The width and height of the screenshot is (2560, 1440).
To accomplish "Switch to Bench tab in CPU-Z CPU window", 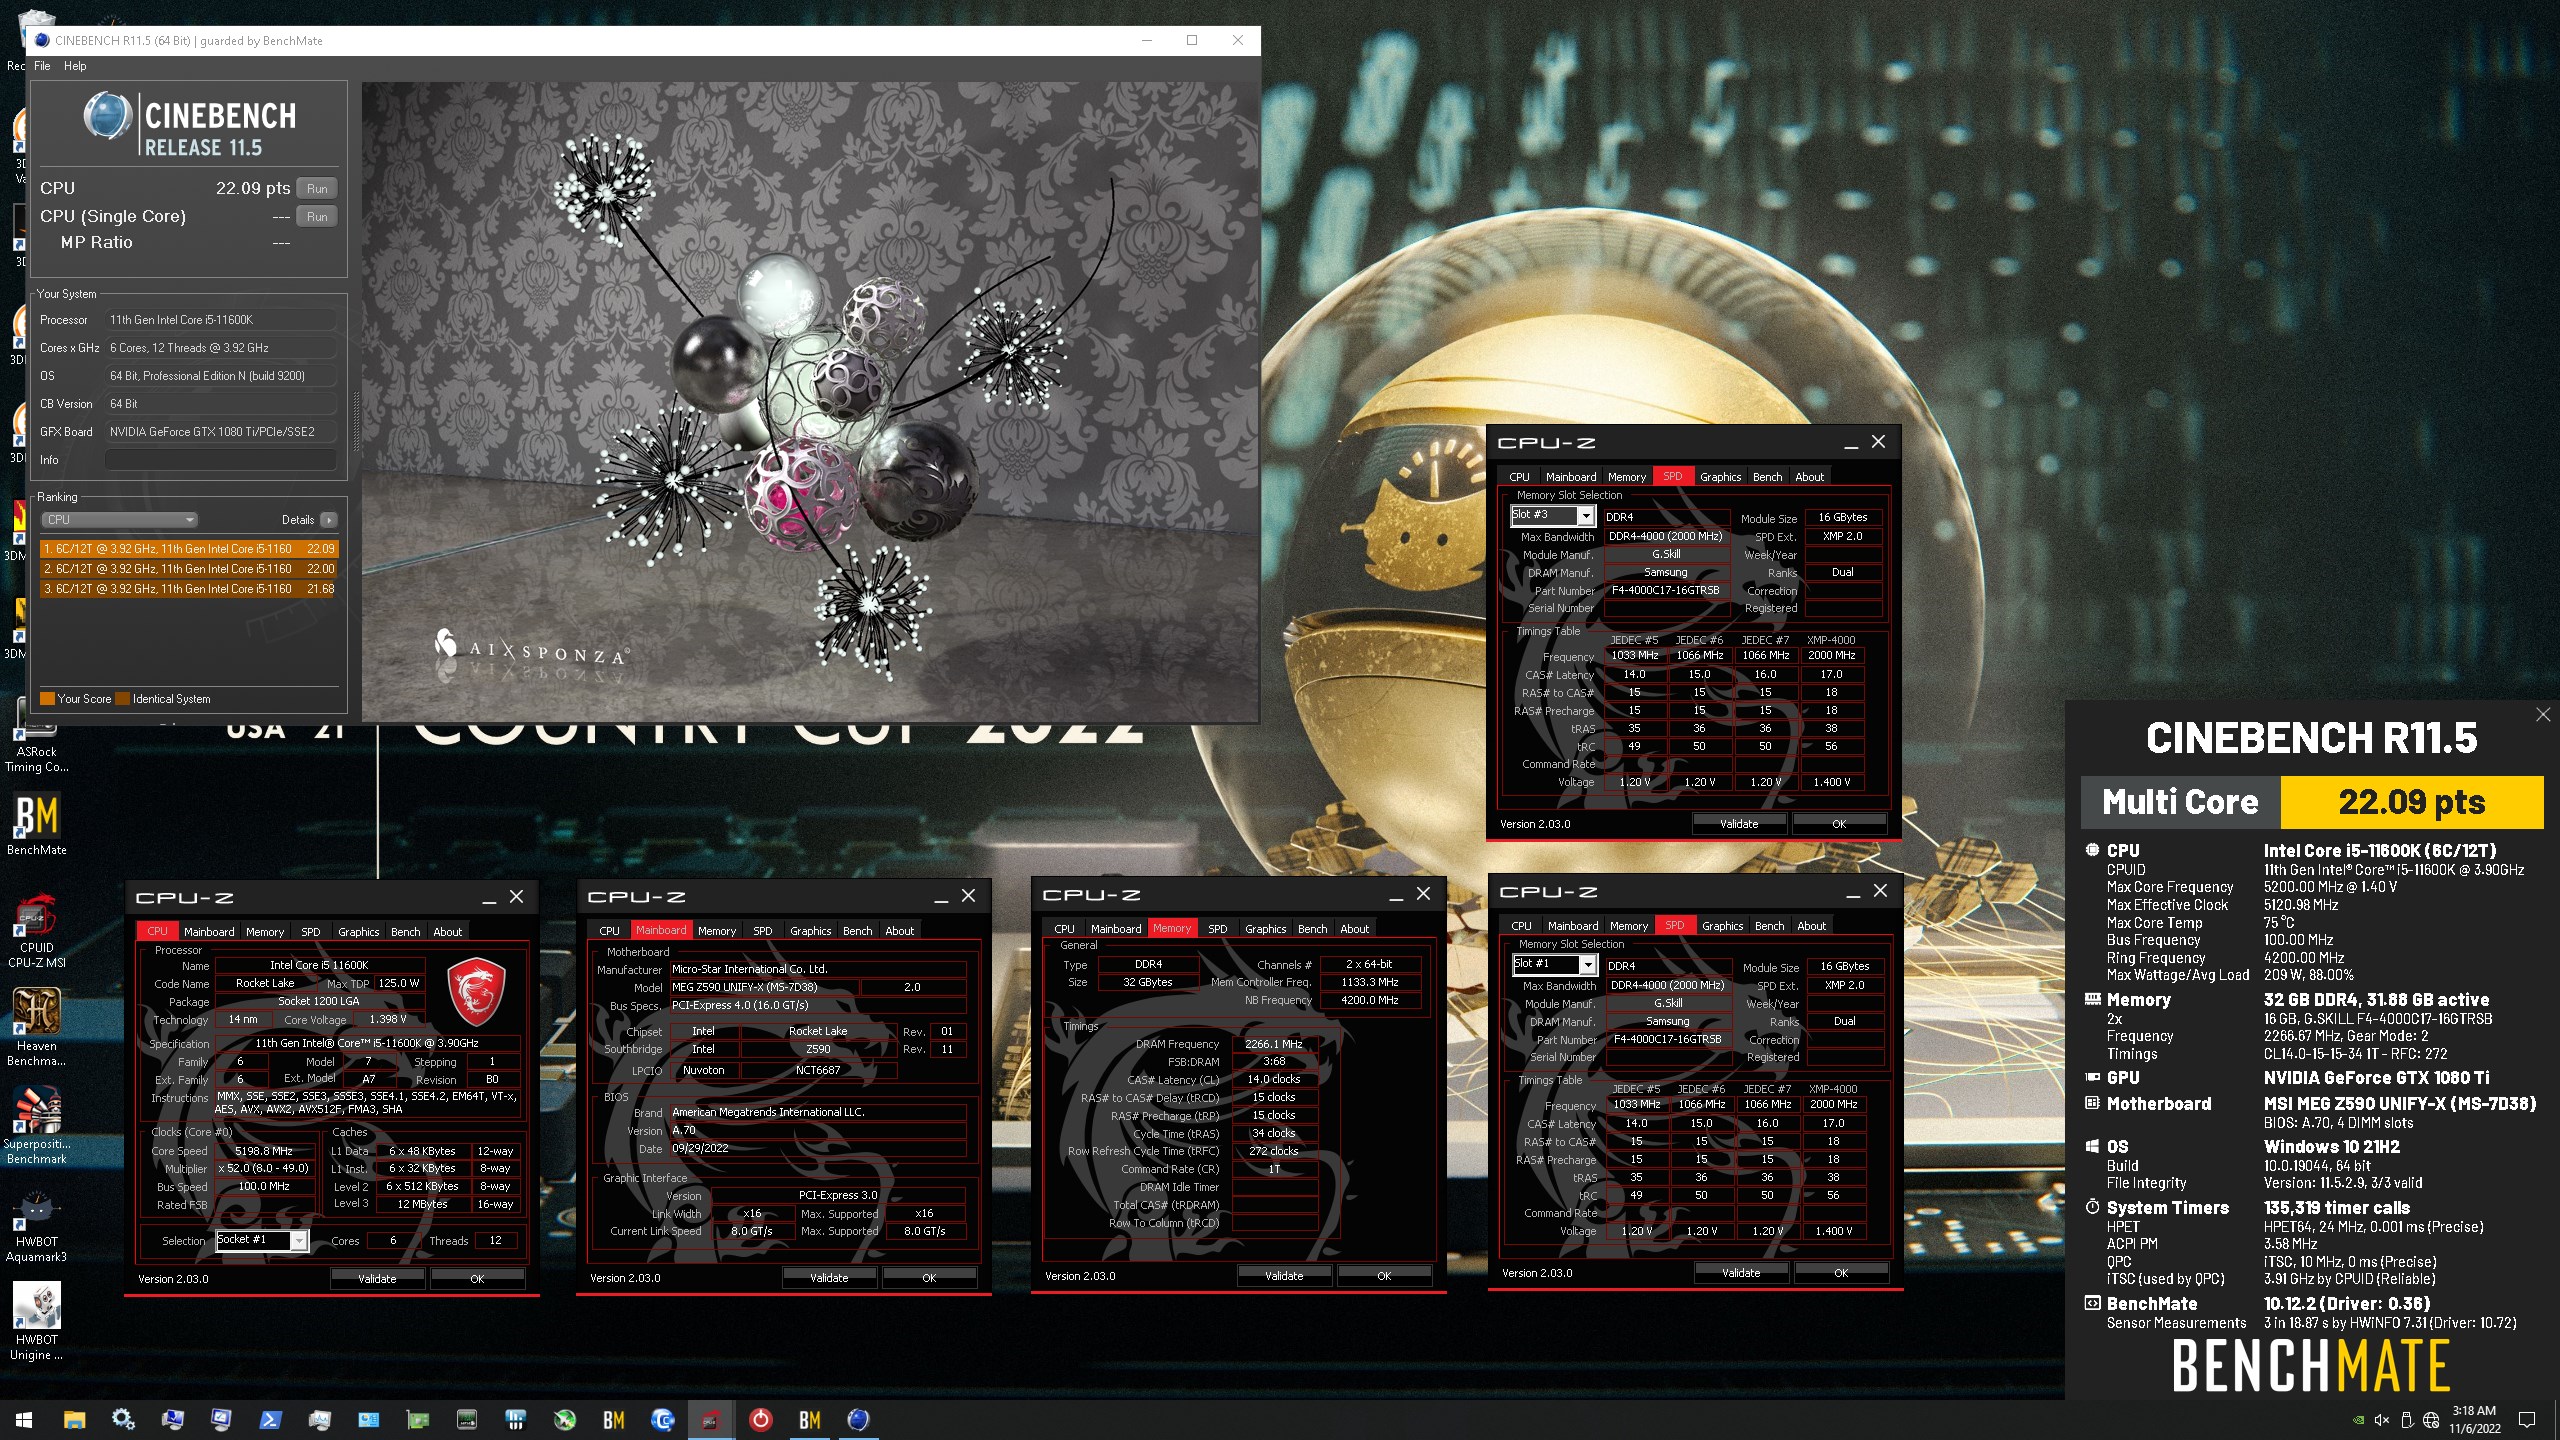I will [405, 931].
